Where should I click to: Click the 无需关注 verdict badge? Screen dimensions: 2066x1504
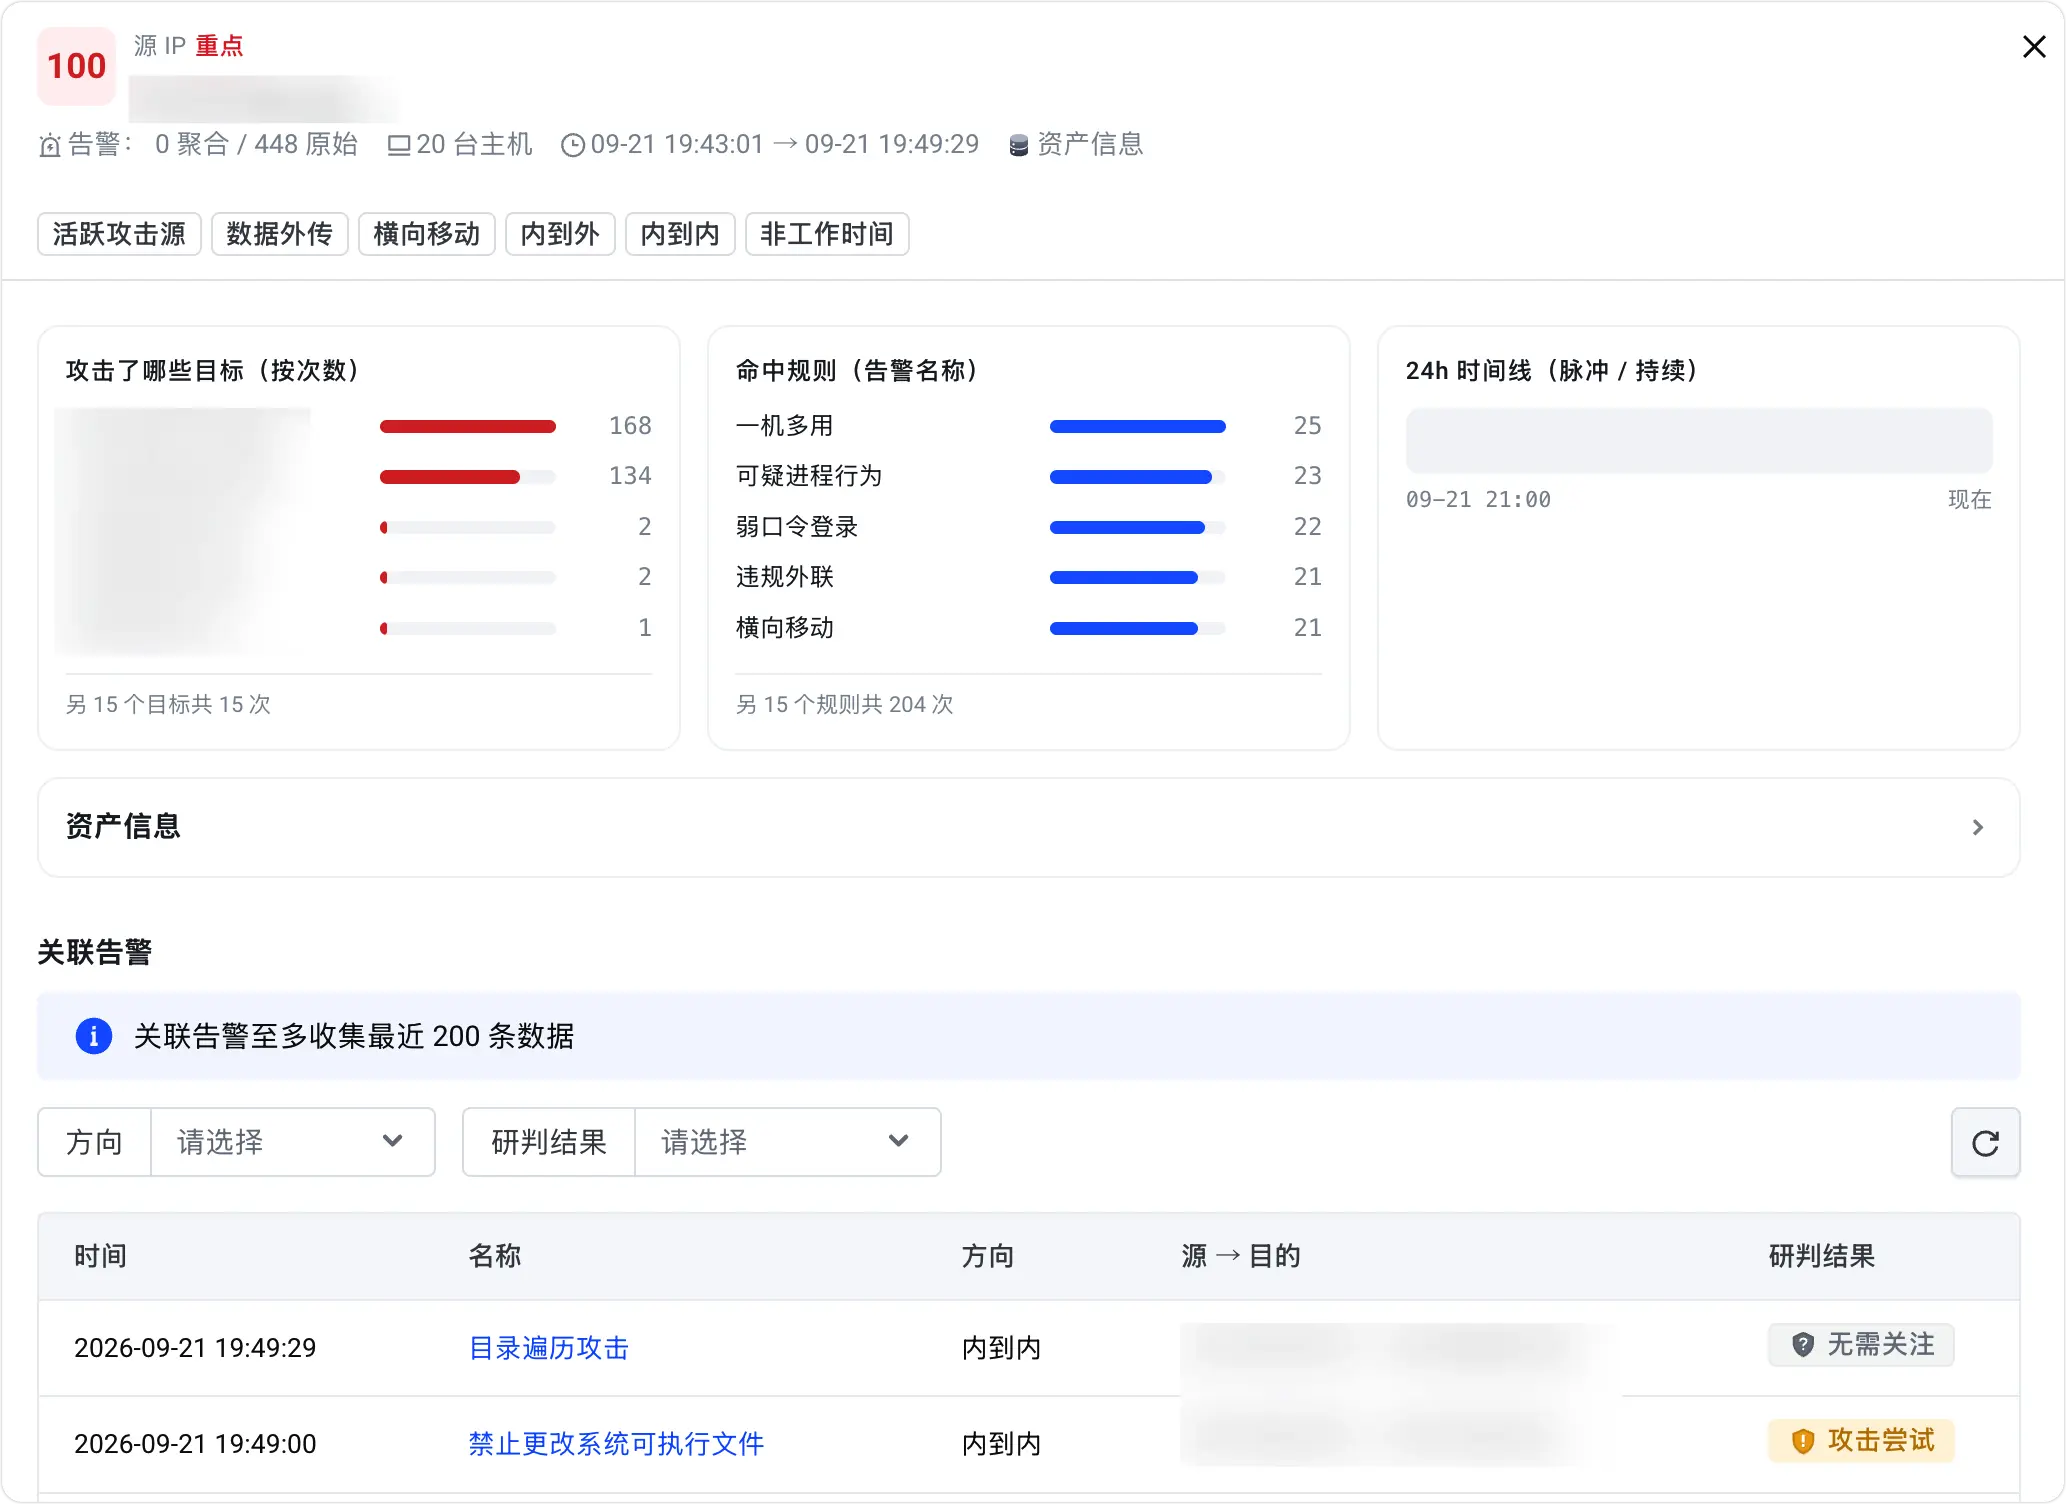(x=1861, y=1345)
